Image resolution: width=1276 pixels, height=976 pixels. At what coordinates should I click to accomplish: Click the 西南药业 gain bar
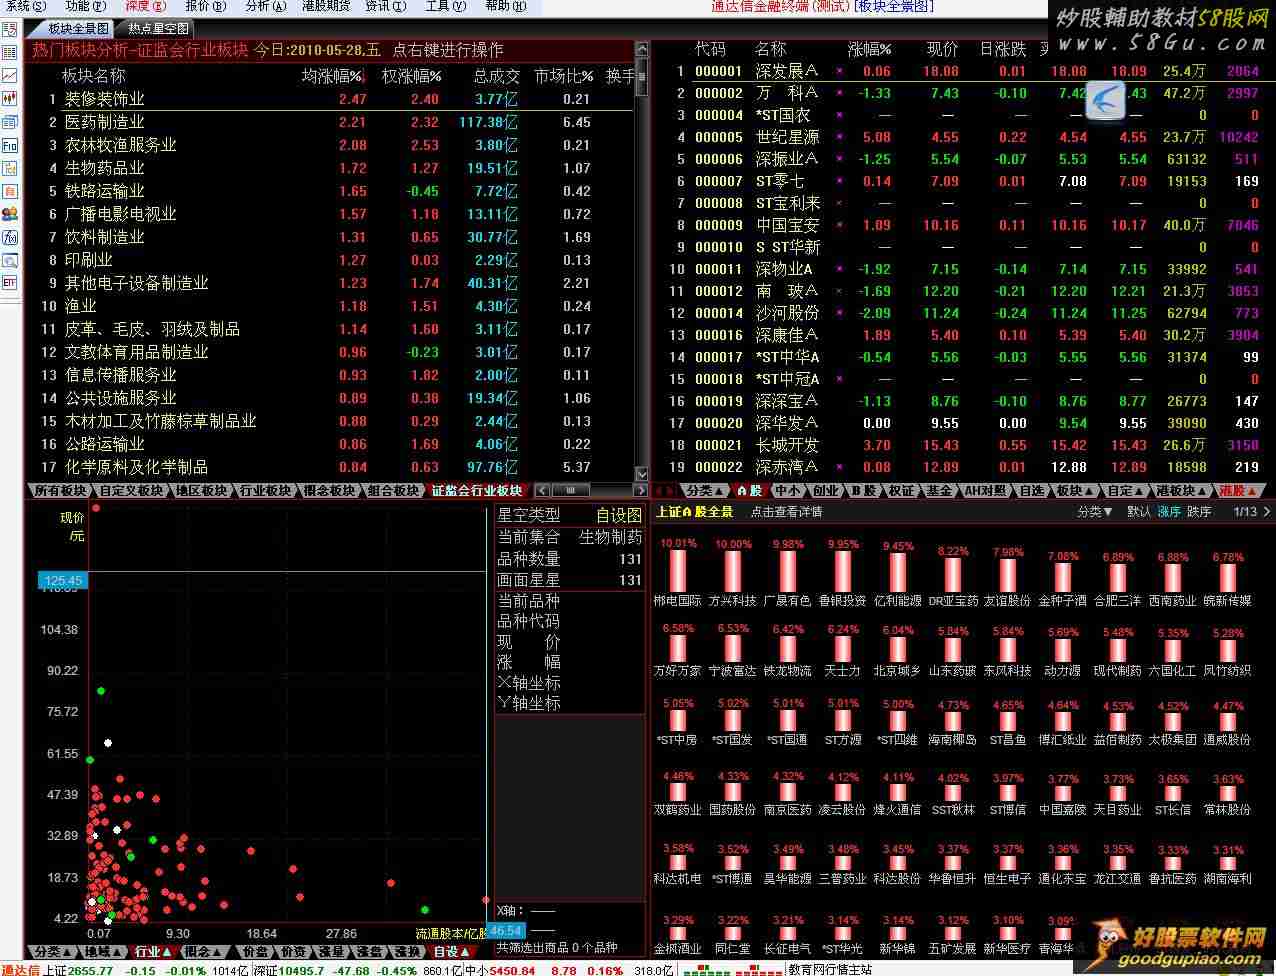(x=1173, y=578)
